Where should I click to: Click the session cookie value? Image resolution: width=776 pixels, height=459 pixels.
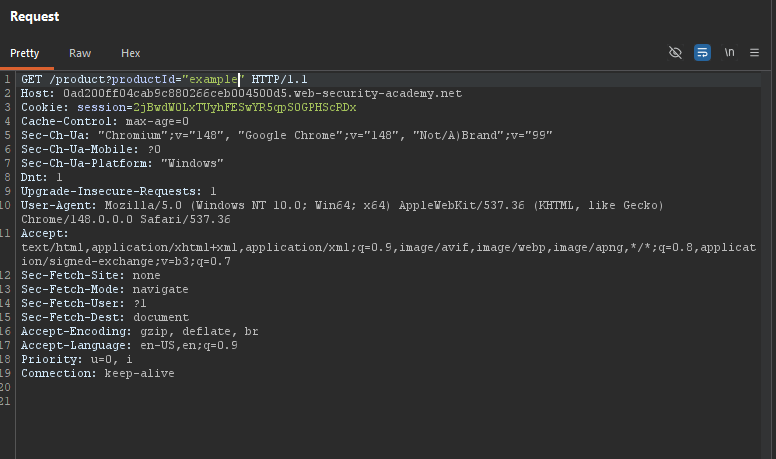(244, 107)
